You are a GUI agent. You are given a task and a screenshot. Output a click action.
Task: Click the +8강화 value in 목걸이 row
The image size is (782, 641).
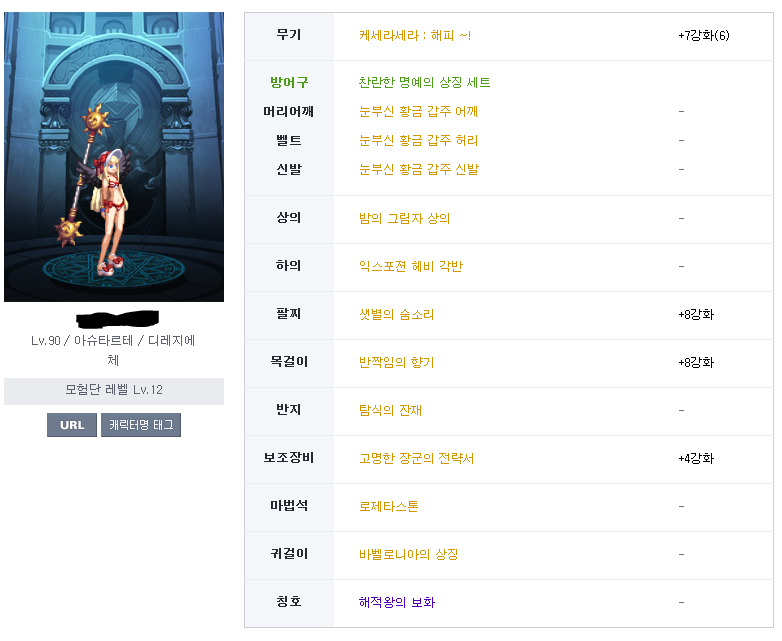[696, 362]
